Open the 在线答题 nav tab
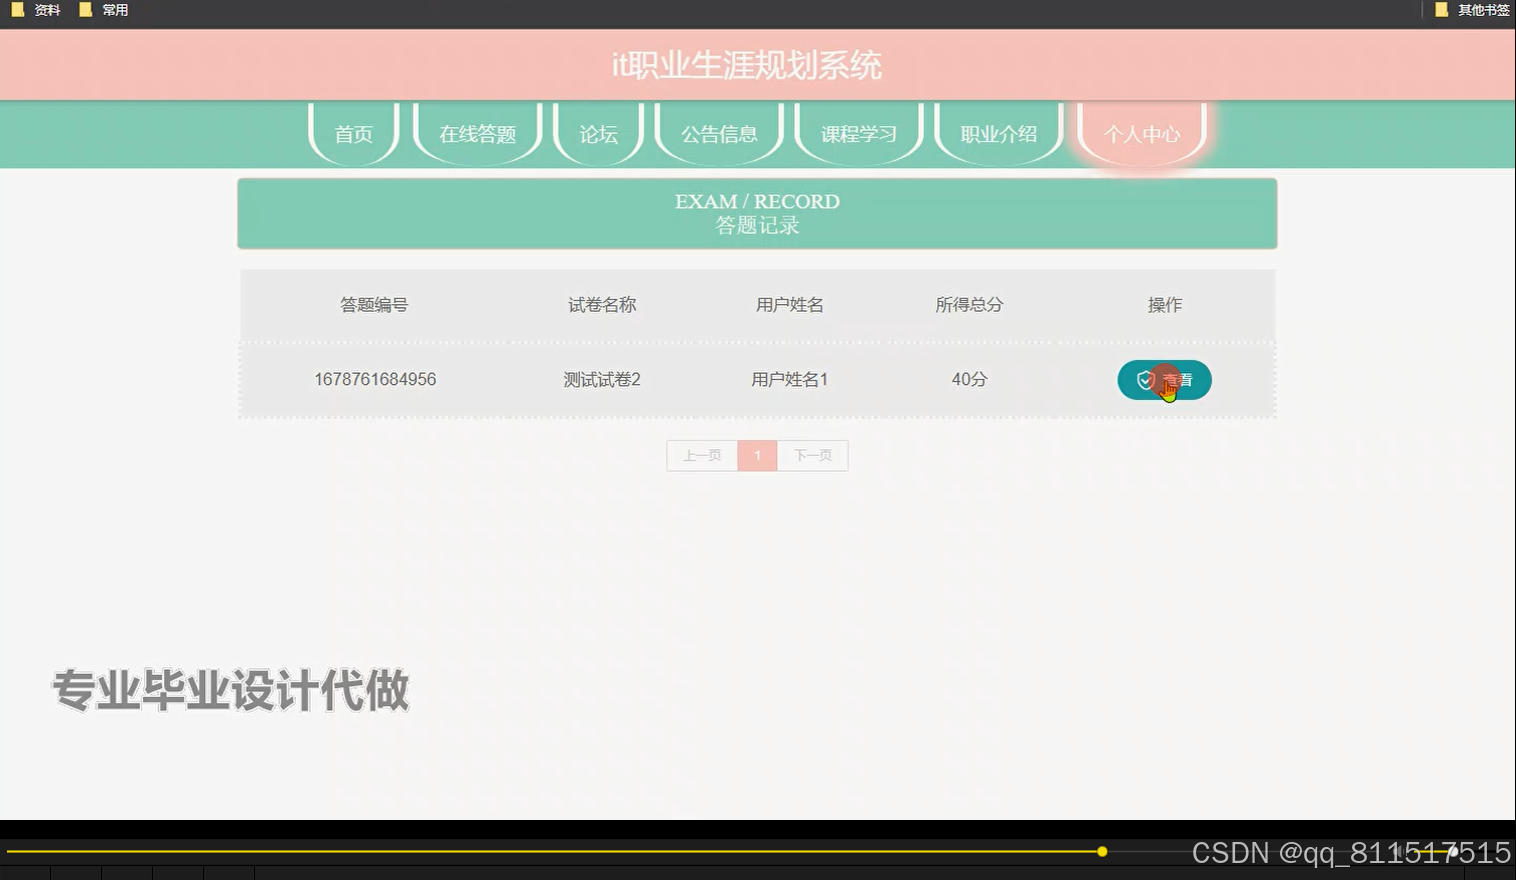The width and height of the screenshot is (1516, 880). click(x=478, y=134)
